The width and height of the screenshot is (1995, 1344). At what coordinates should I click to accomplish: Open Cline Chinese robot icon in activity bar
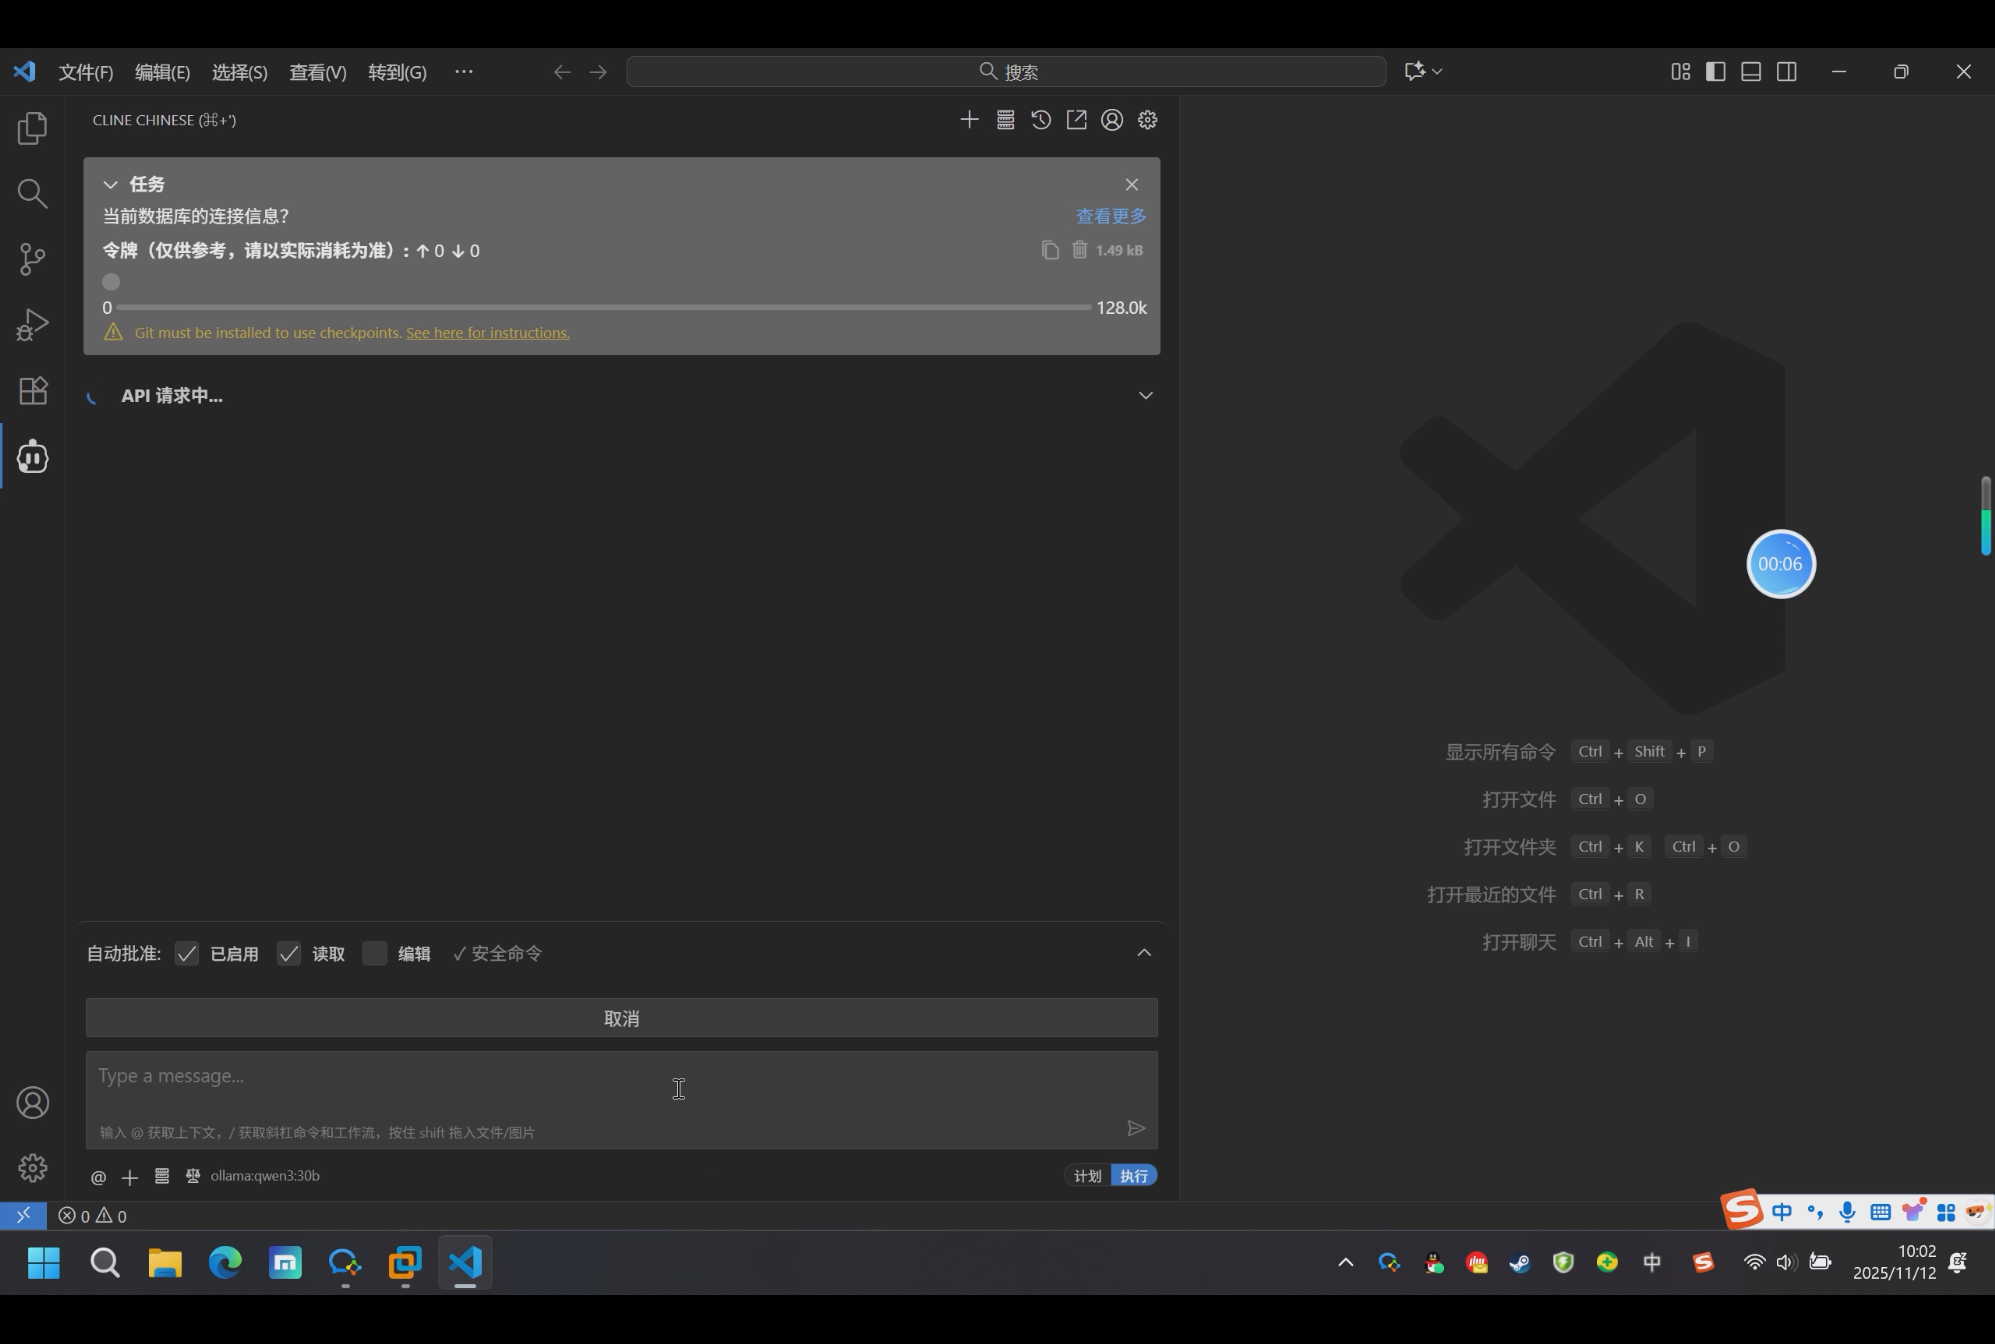(32, 457)
